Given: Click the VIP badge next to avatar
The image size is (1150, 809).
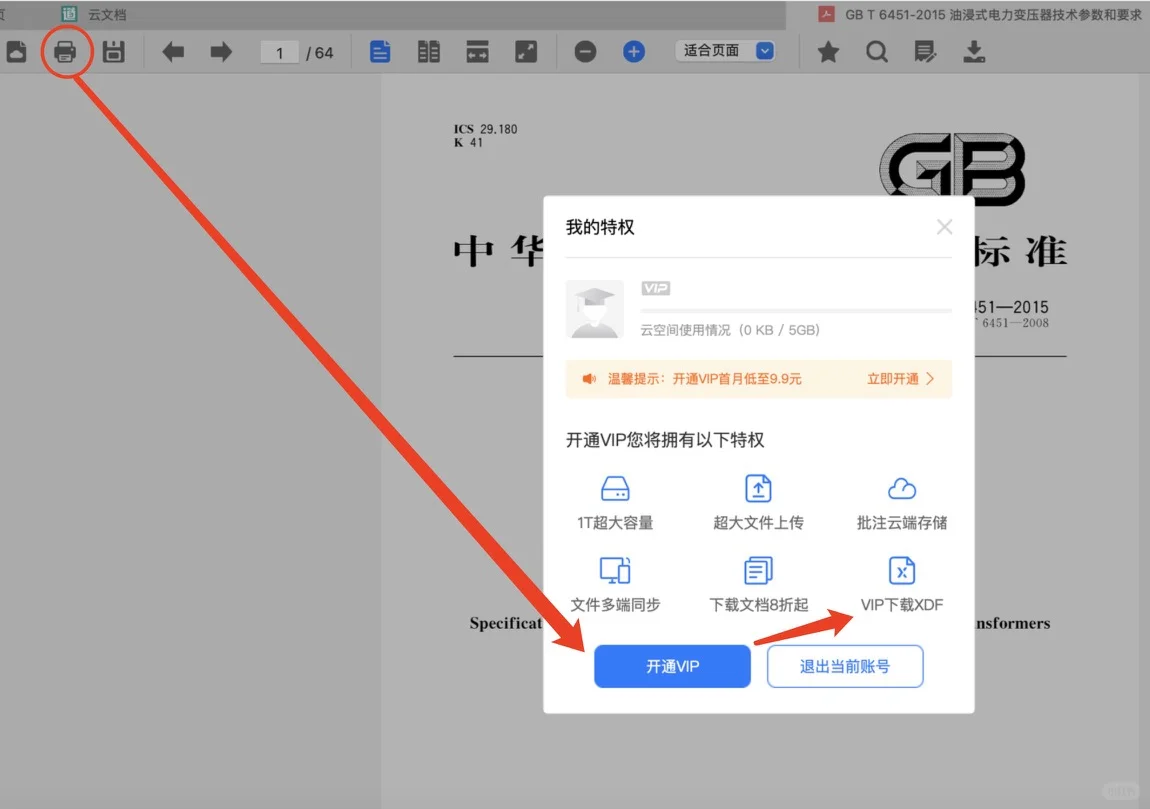Looking at the screenshot, I should pos(656,288).
